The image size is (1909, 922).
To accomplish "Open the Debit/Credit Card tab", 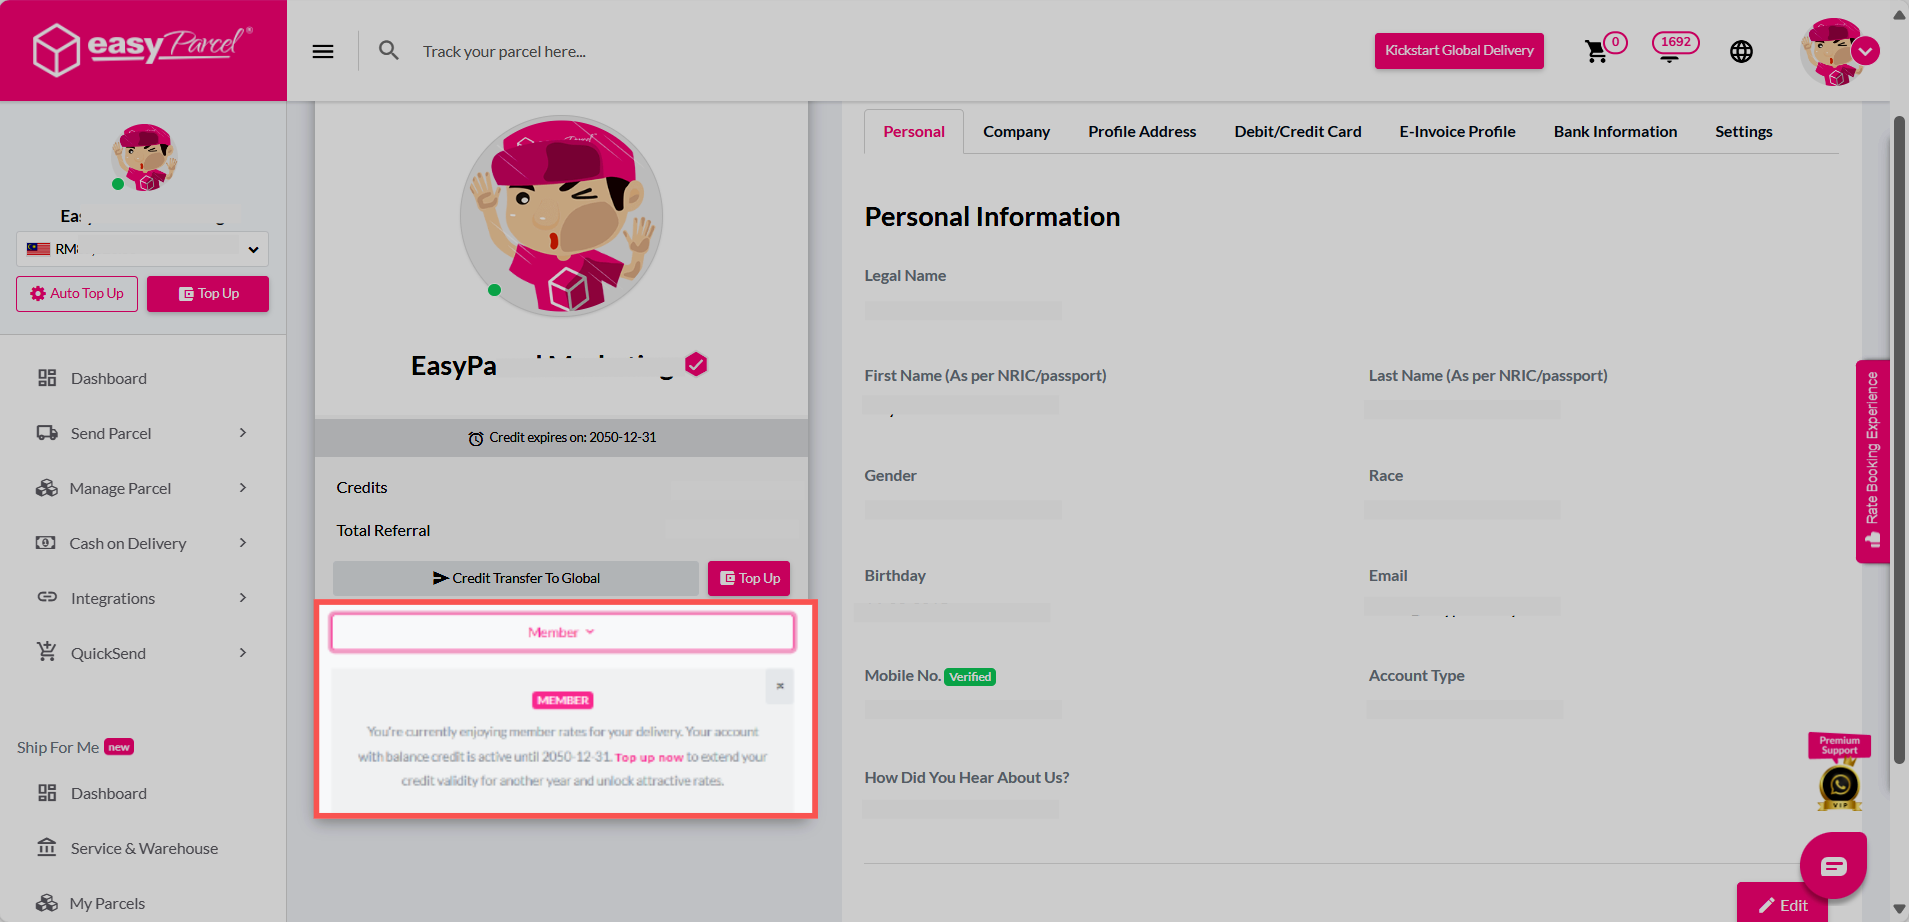I will (1298, 131).
